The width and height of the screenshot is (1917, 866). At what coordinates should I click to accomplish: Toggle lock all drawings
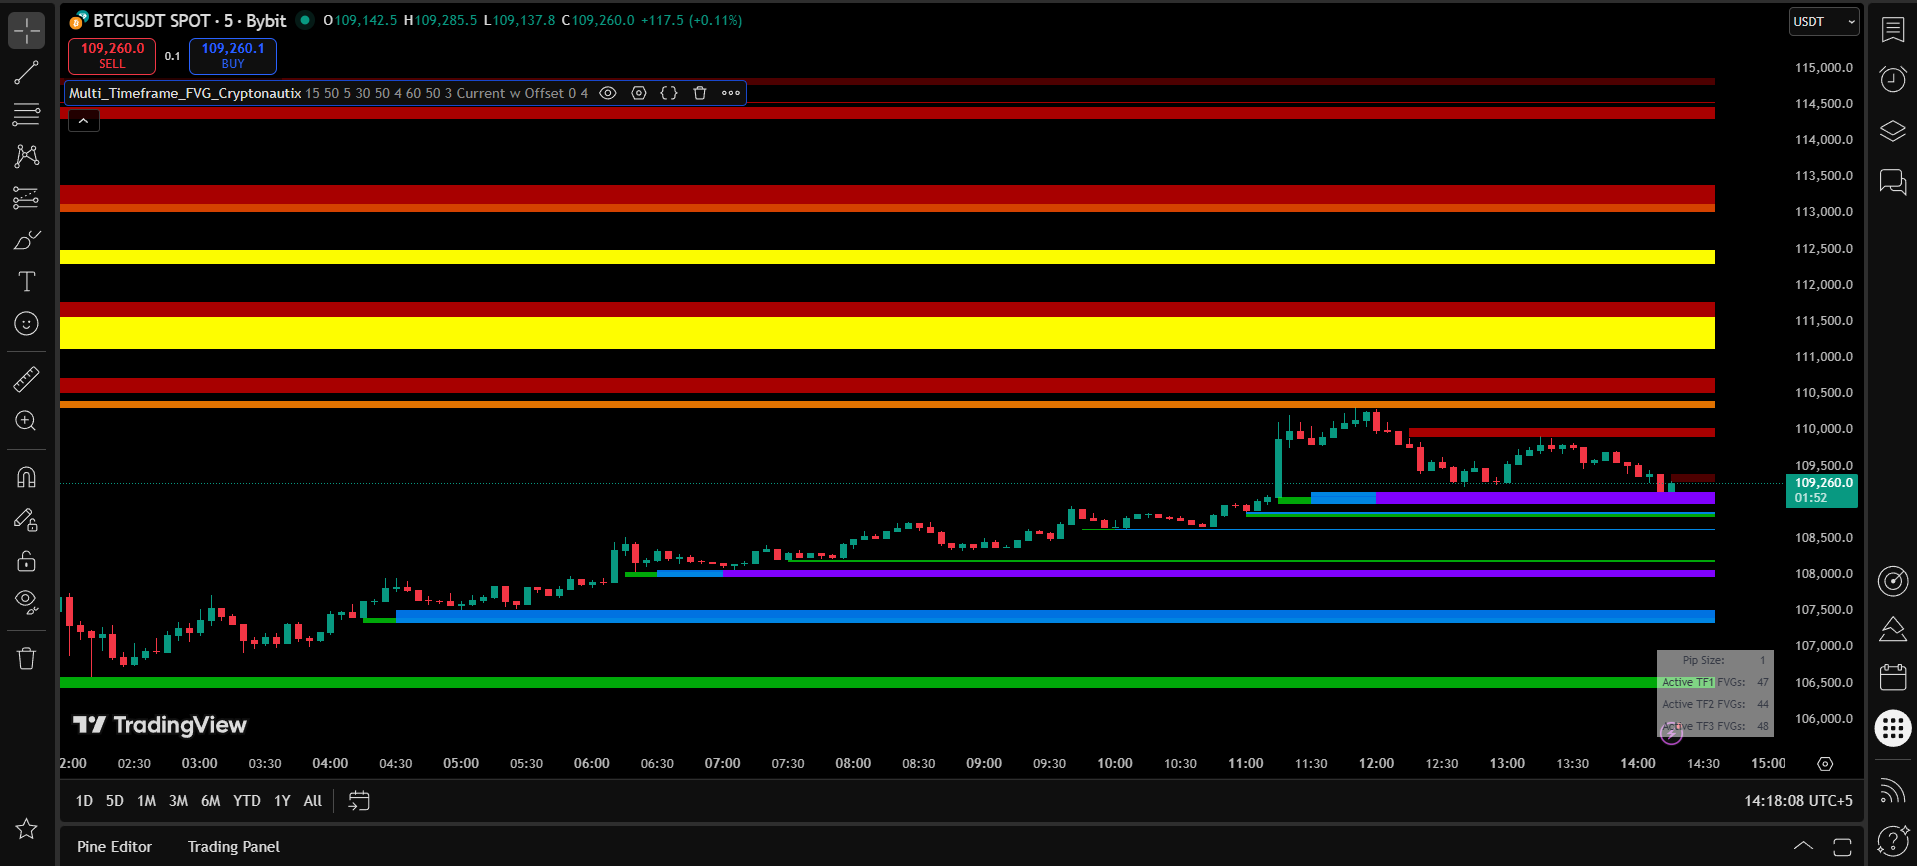26,561
